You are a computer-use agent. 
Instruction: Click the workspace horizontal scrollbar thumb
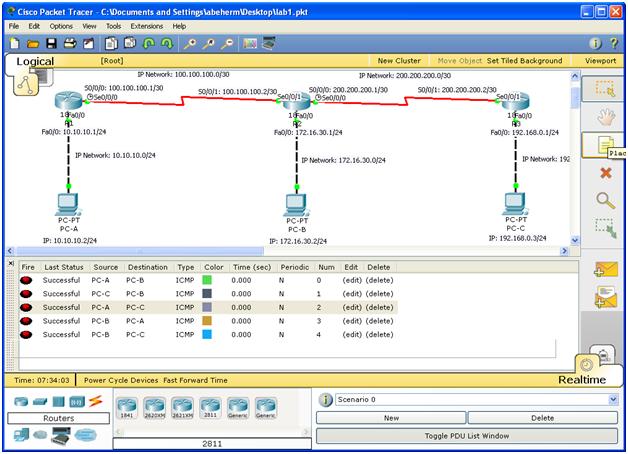coord(140,251)
